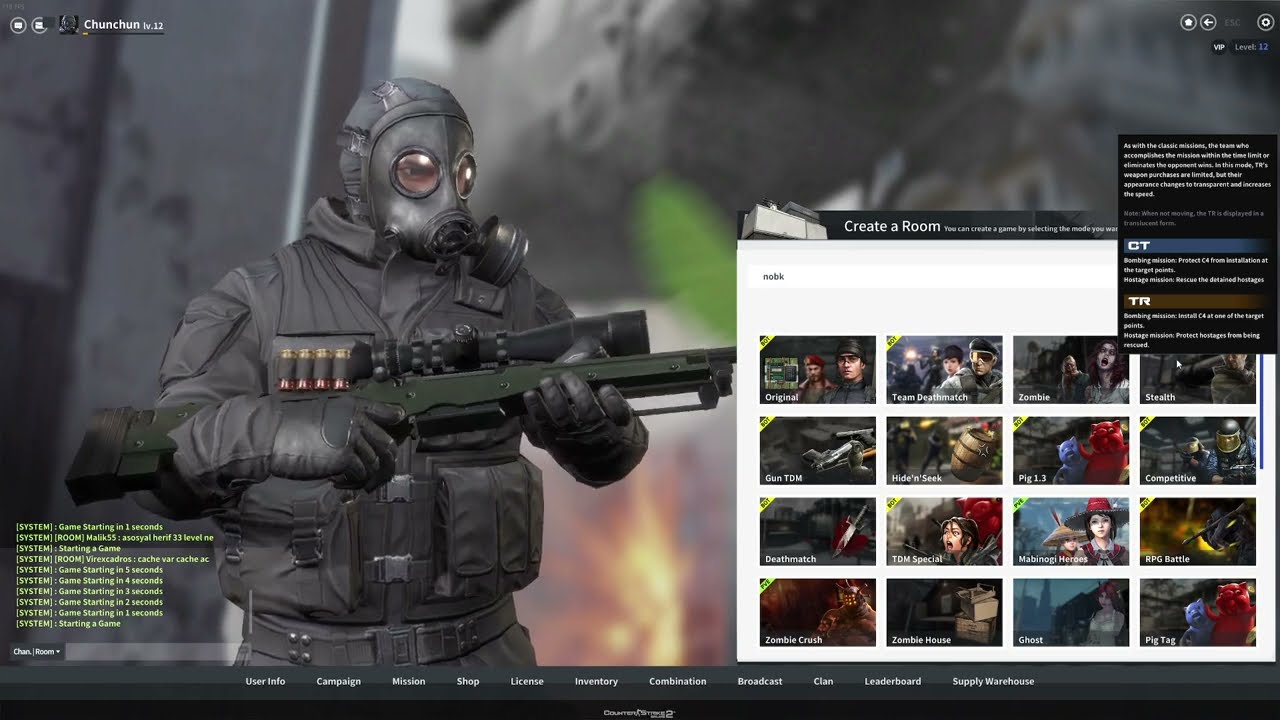Select the RPG Battle mode

1197,532
